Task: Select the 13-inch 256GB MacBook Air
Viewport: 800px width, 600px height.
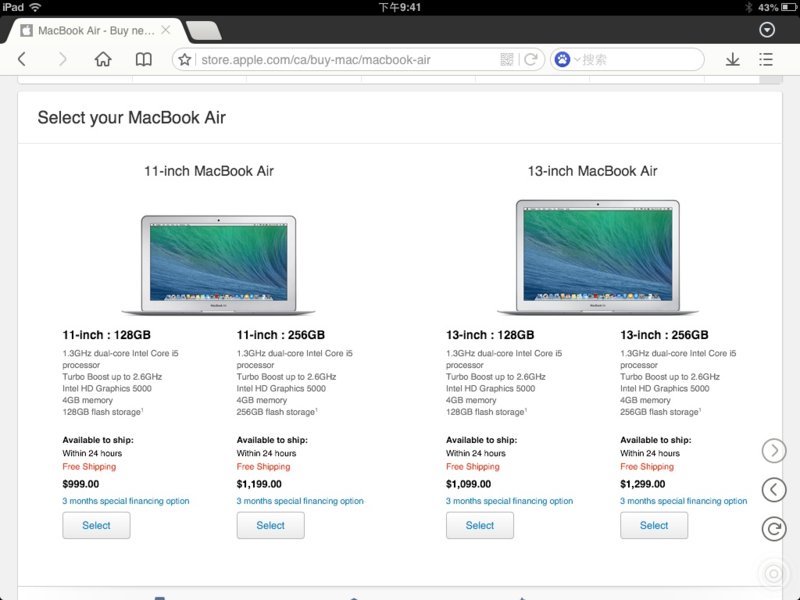Action: pos(654,525)
